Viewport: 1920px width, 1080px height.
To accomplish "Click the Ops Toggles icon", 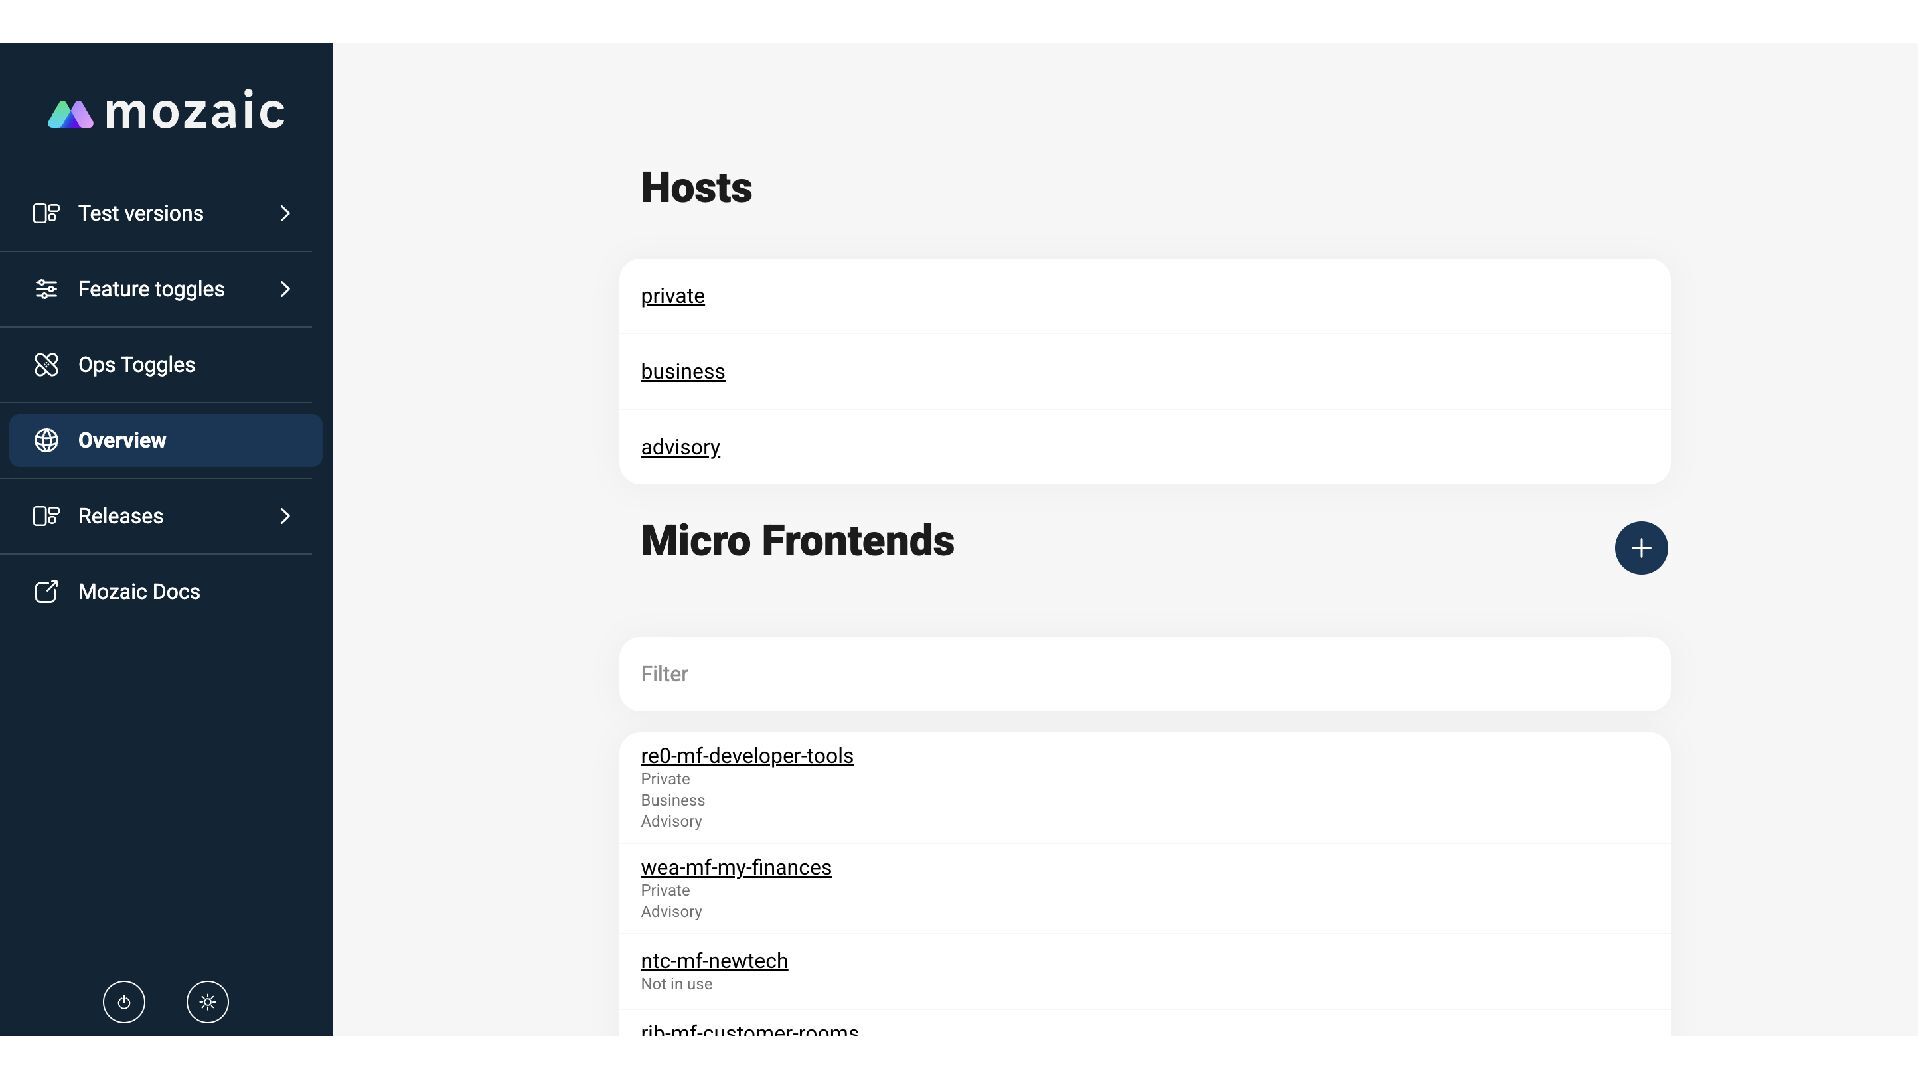I will point(46,365).
